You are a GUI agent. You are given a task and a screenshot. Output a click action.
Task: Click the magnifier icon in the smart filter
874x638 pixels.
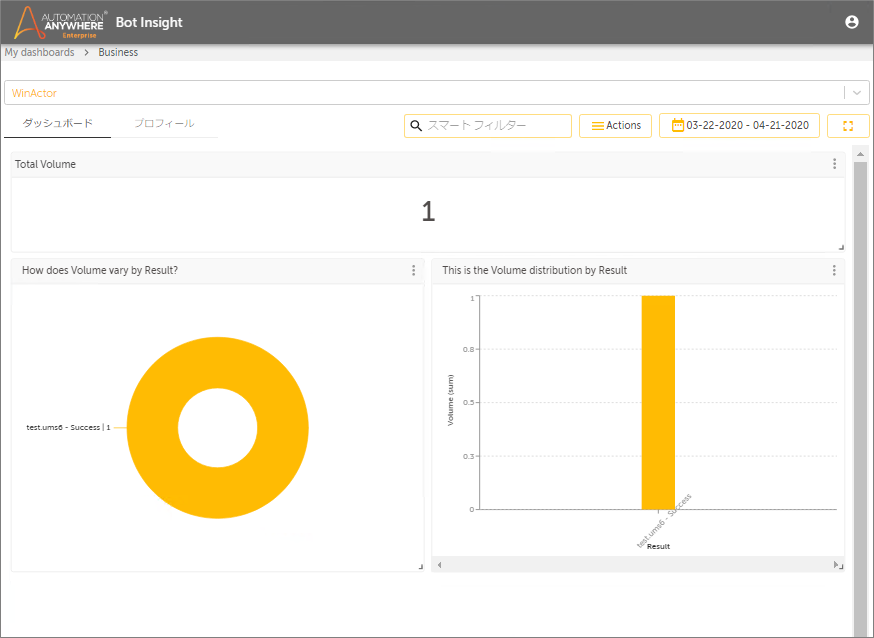pyautogui.click(x=416, y=126)
